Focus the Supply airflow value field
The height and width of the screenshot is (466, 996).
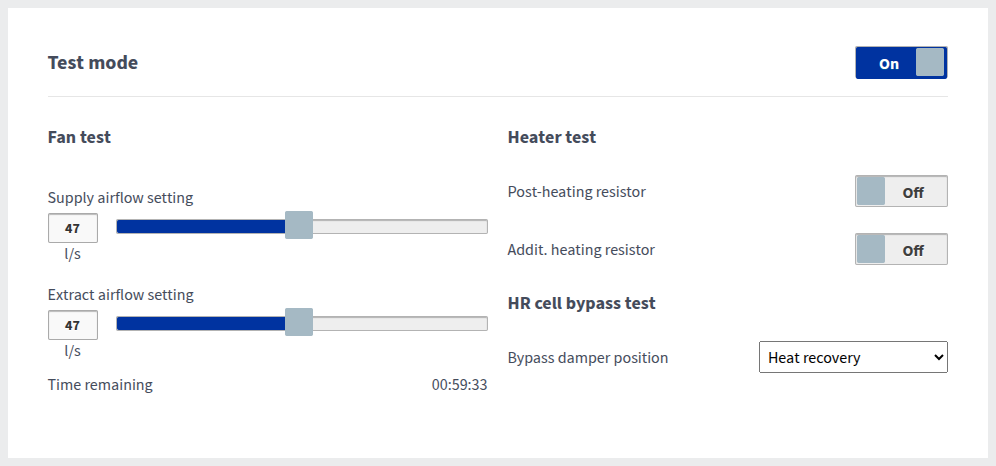tap(73, 228)
